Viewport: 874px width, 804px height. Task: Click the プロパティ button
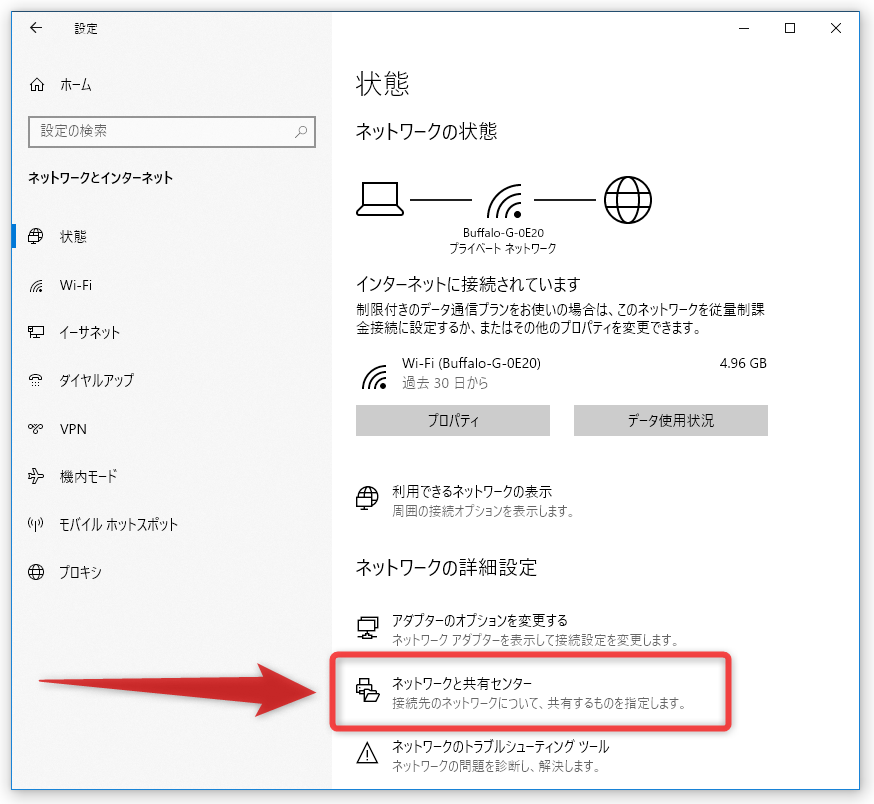click(x=453, y=420)
